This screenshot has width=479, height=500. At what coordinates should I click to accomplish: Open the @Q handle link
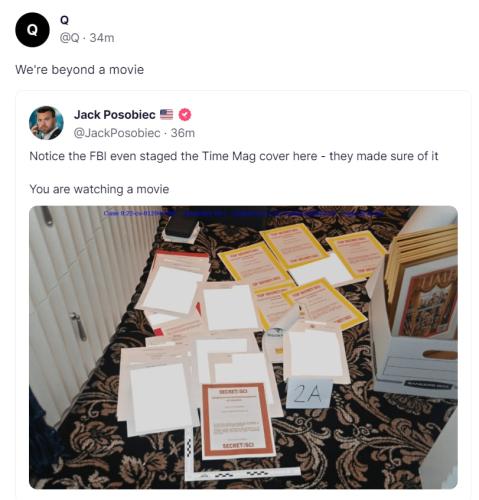(x=70, y=38)
